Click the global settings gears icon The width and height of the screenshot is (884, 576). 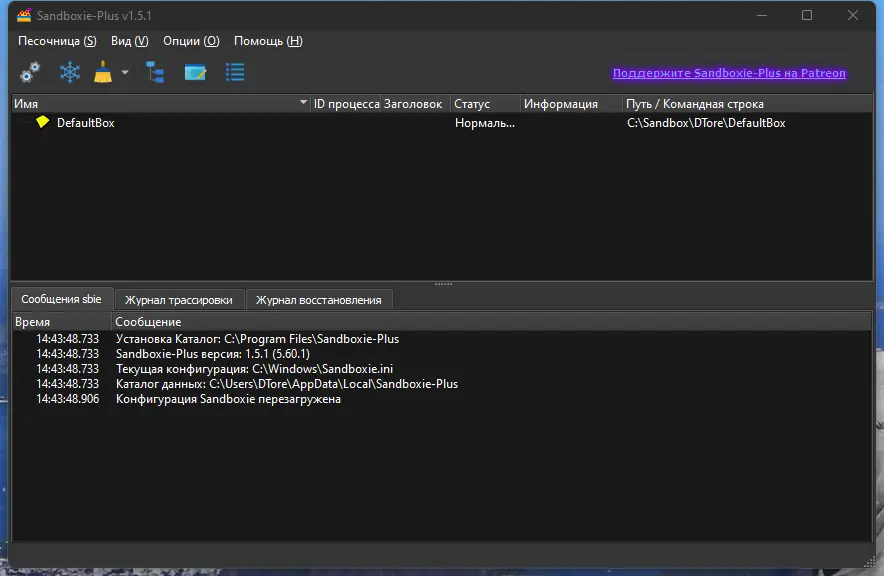pyautogui.click(x=30, y=72)
